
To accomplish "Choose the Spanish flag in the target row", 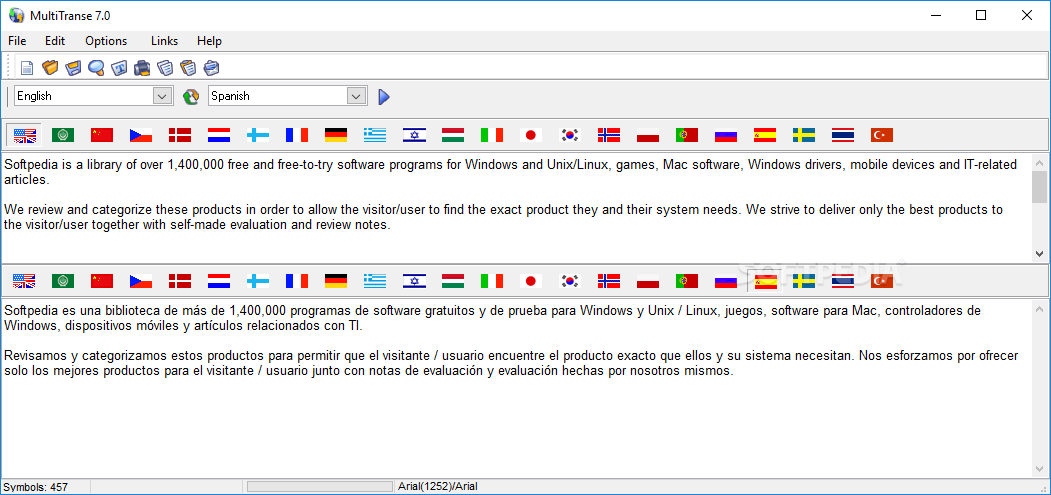I will coord(765,281).
